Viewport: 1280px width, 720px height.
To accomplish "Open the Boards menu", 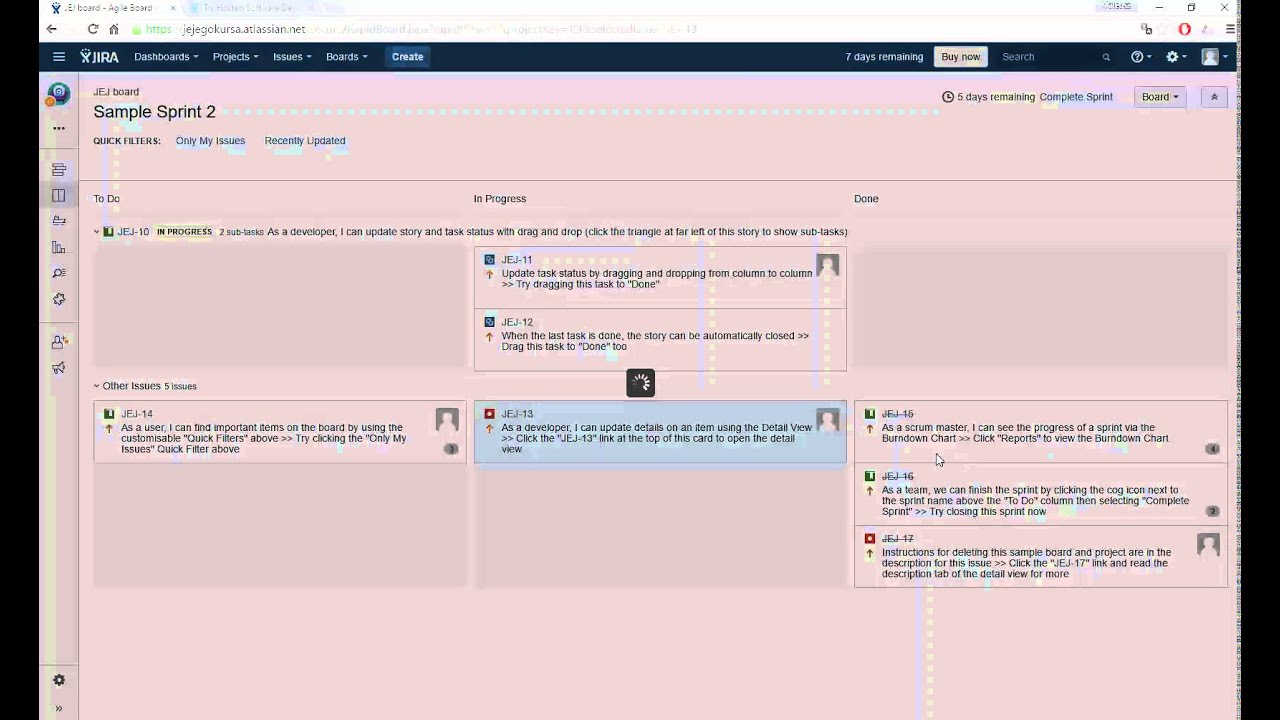I will click(346, 57).
